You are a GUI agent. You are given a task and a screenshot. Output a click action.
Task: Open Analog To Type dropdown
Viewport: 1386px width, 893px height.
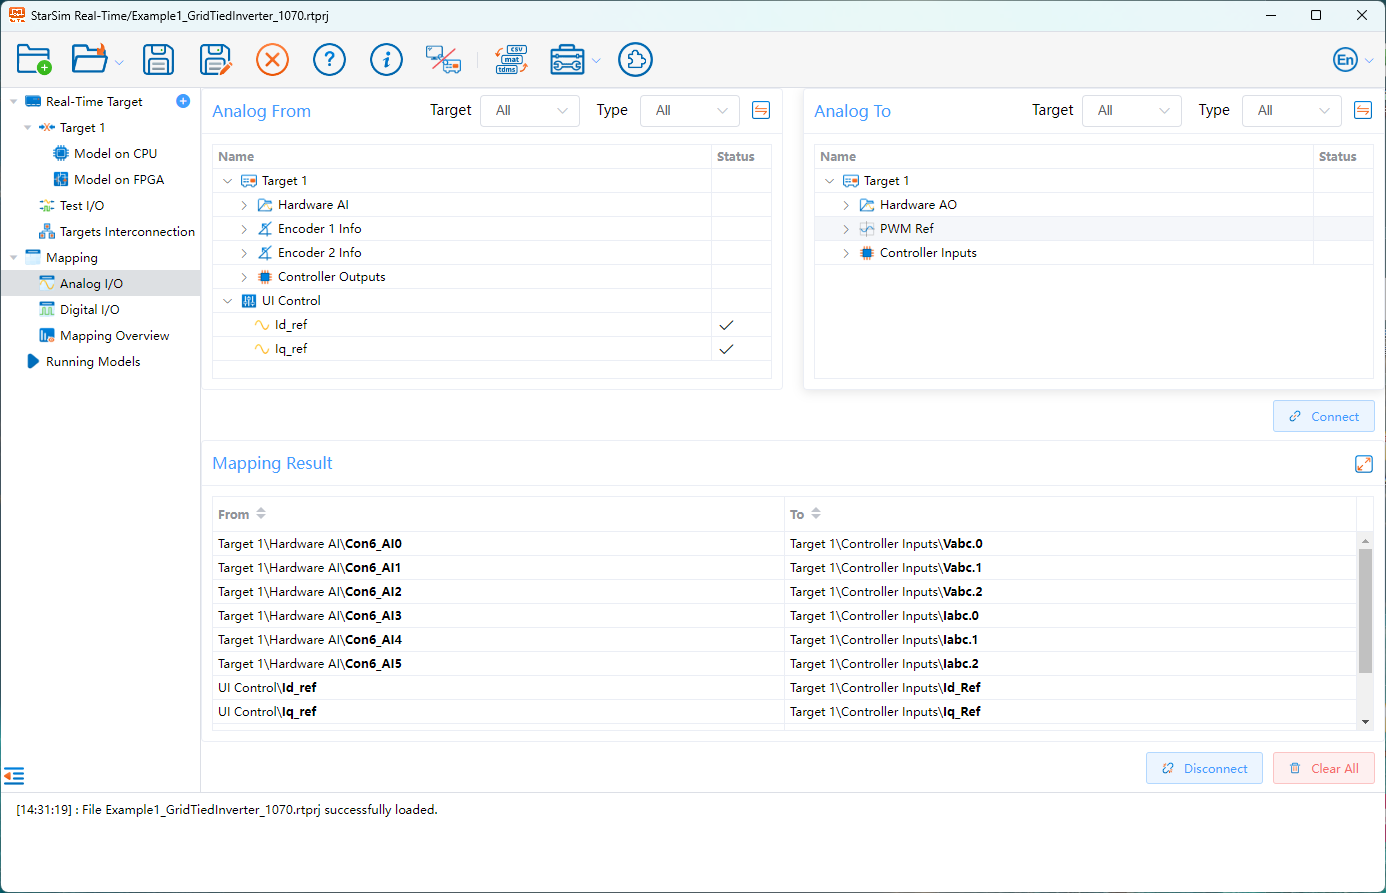[x=1292, y=111]
